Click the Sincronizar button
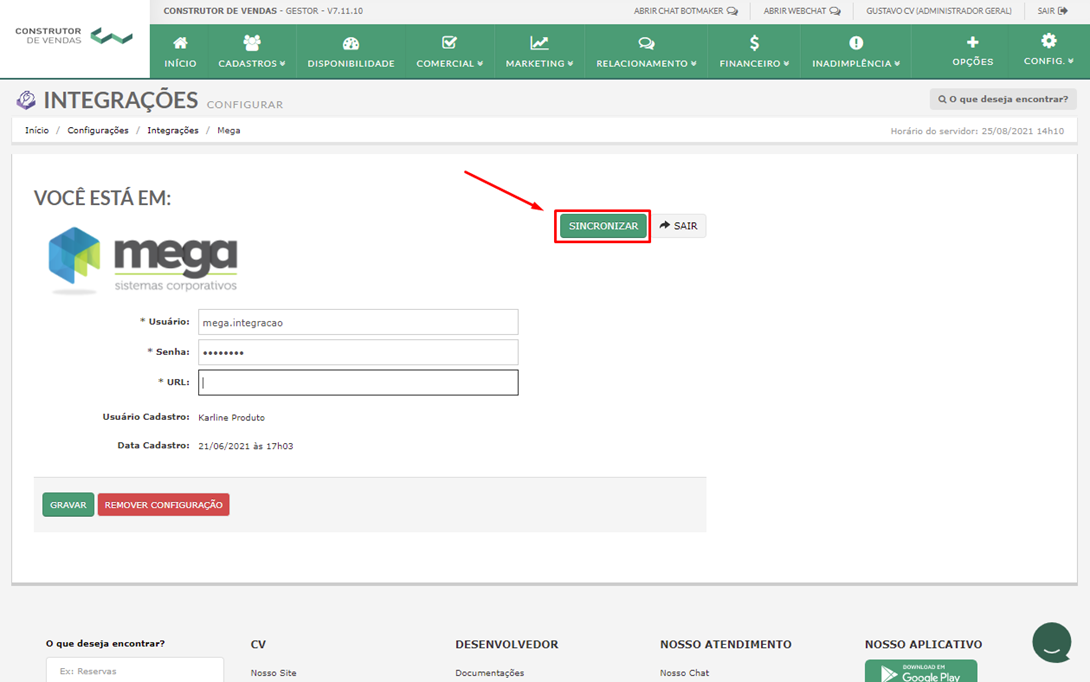The width and height of the screenshot is (1090, 682). [x=603, y=226]
